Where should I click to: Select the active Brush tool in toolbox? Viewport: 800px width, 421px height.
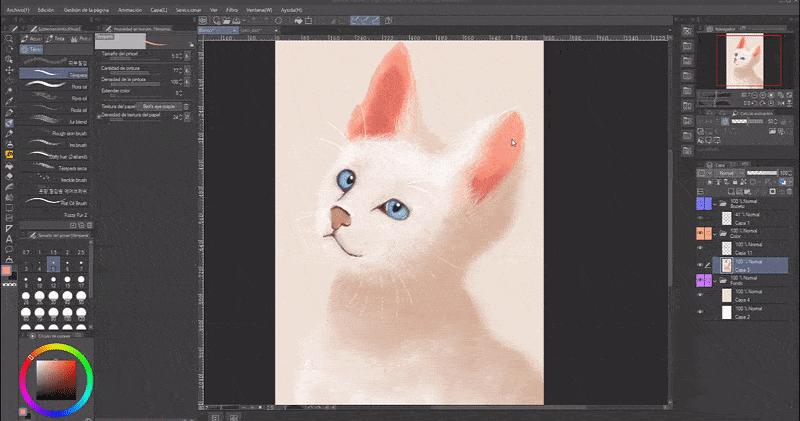(x=9, y=123)
